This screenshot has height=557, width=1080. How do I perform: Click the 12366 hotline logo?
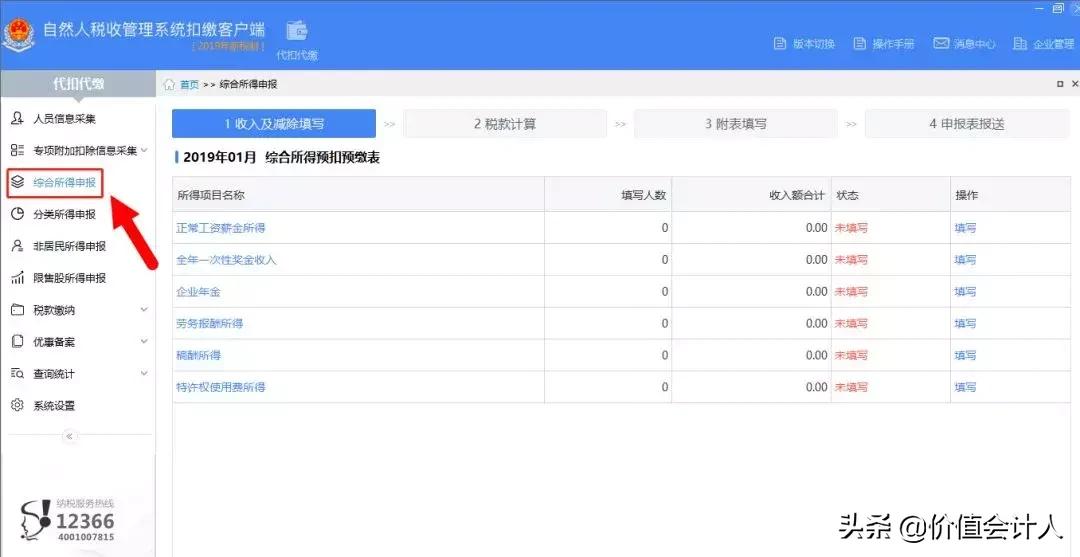pos(67,521)
